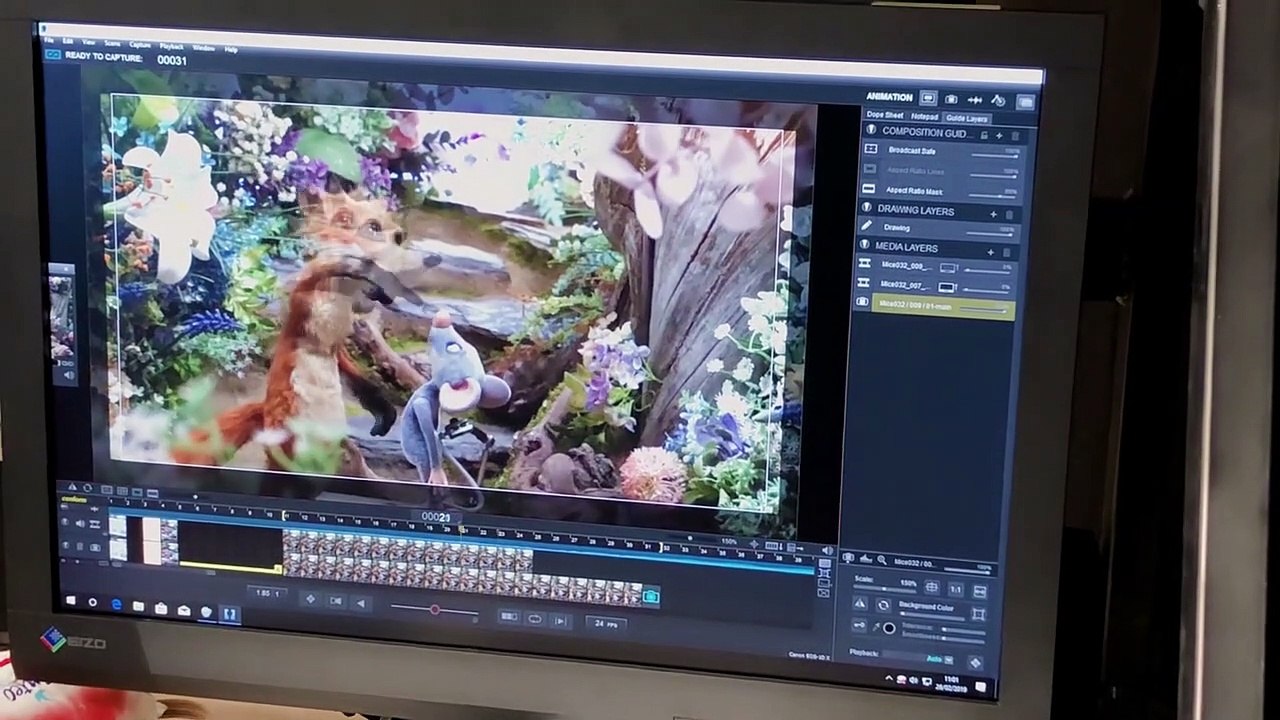Delete the selected media layer
Viewport: 1280px width, 720px height.
1006,253
